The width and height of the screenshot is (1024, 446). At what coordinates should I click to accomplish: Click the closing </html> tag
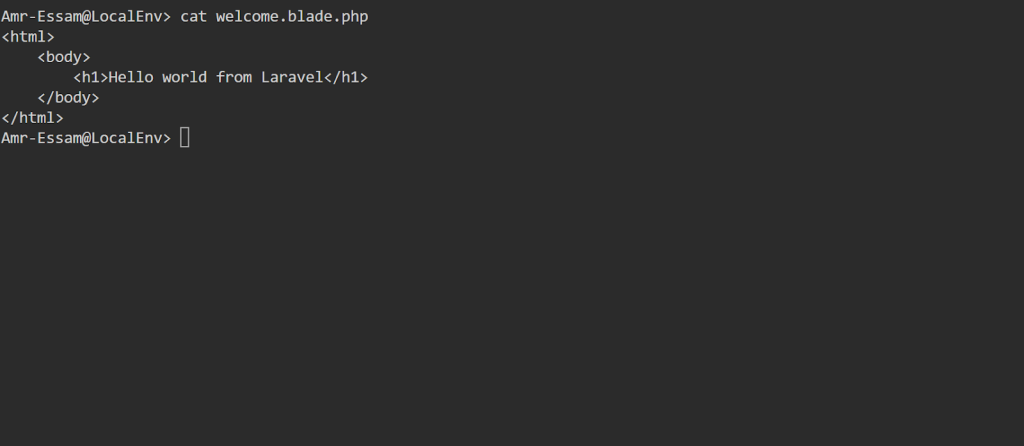[32, 118]
